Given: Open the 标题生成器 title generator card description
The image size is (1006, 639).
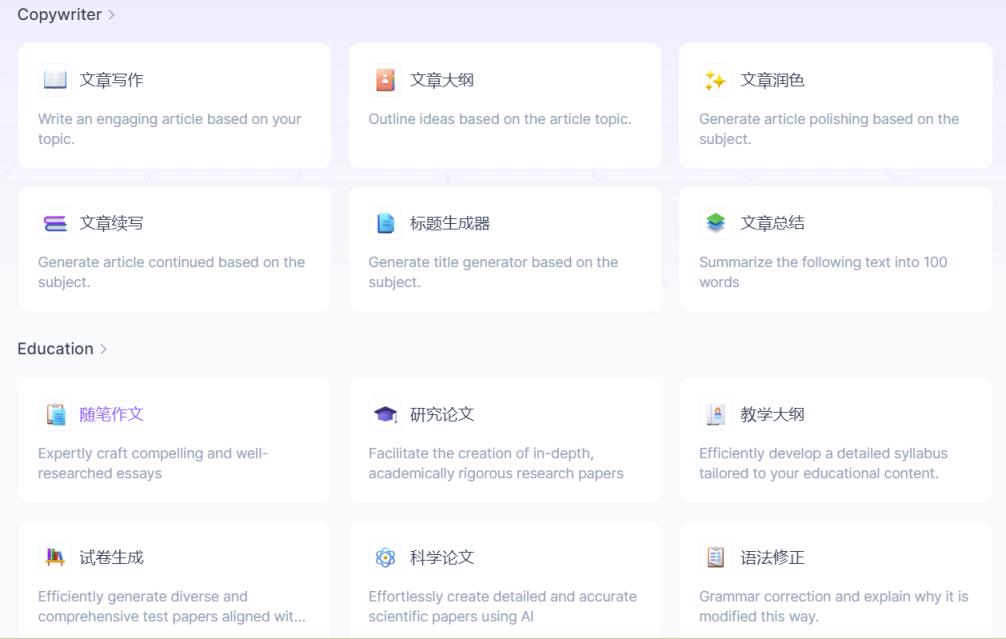Looking at the screenshot, I should coord(492,272).
